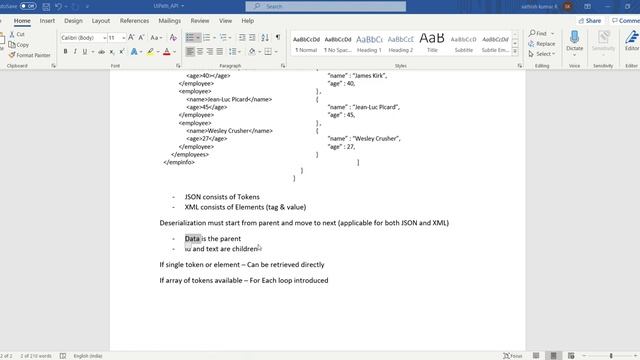The width and height of the screenshot is (640, 360).
Task: Justify the paragraph text
Action: (x=220, y=52)
